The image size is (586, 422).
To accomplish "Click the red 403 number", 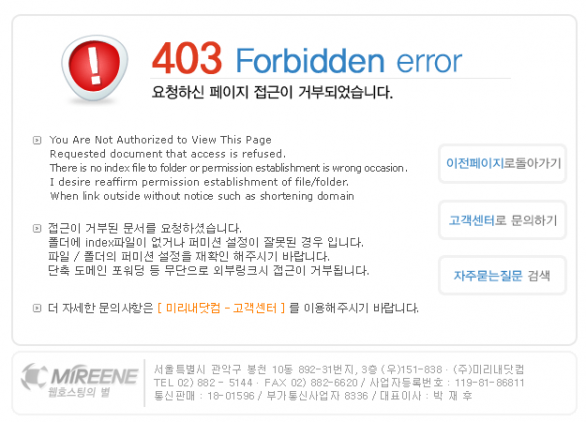I will tap(187, 59).
